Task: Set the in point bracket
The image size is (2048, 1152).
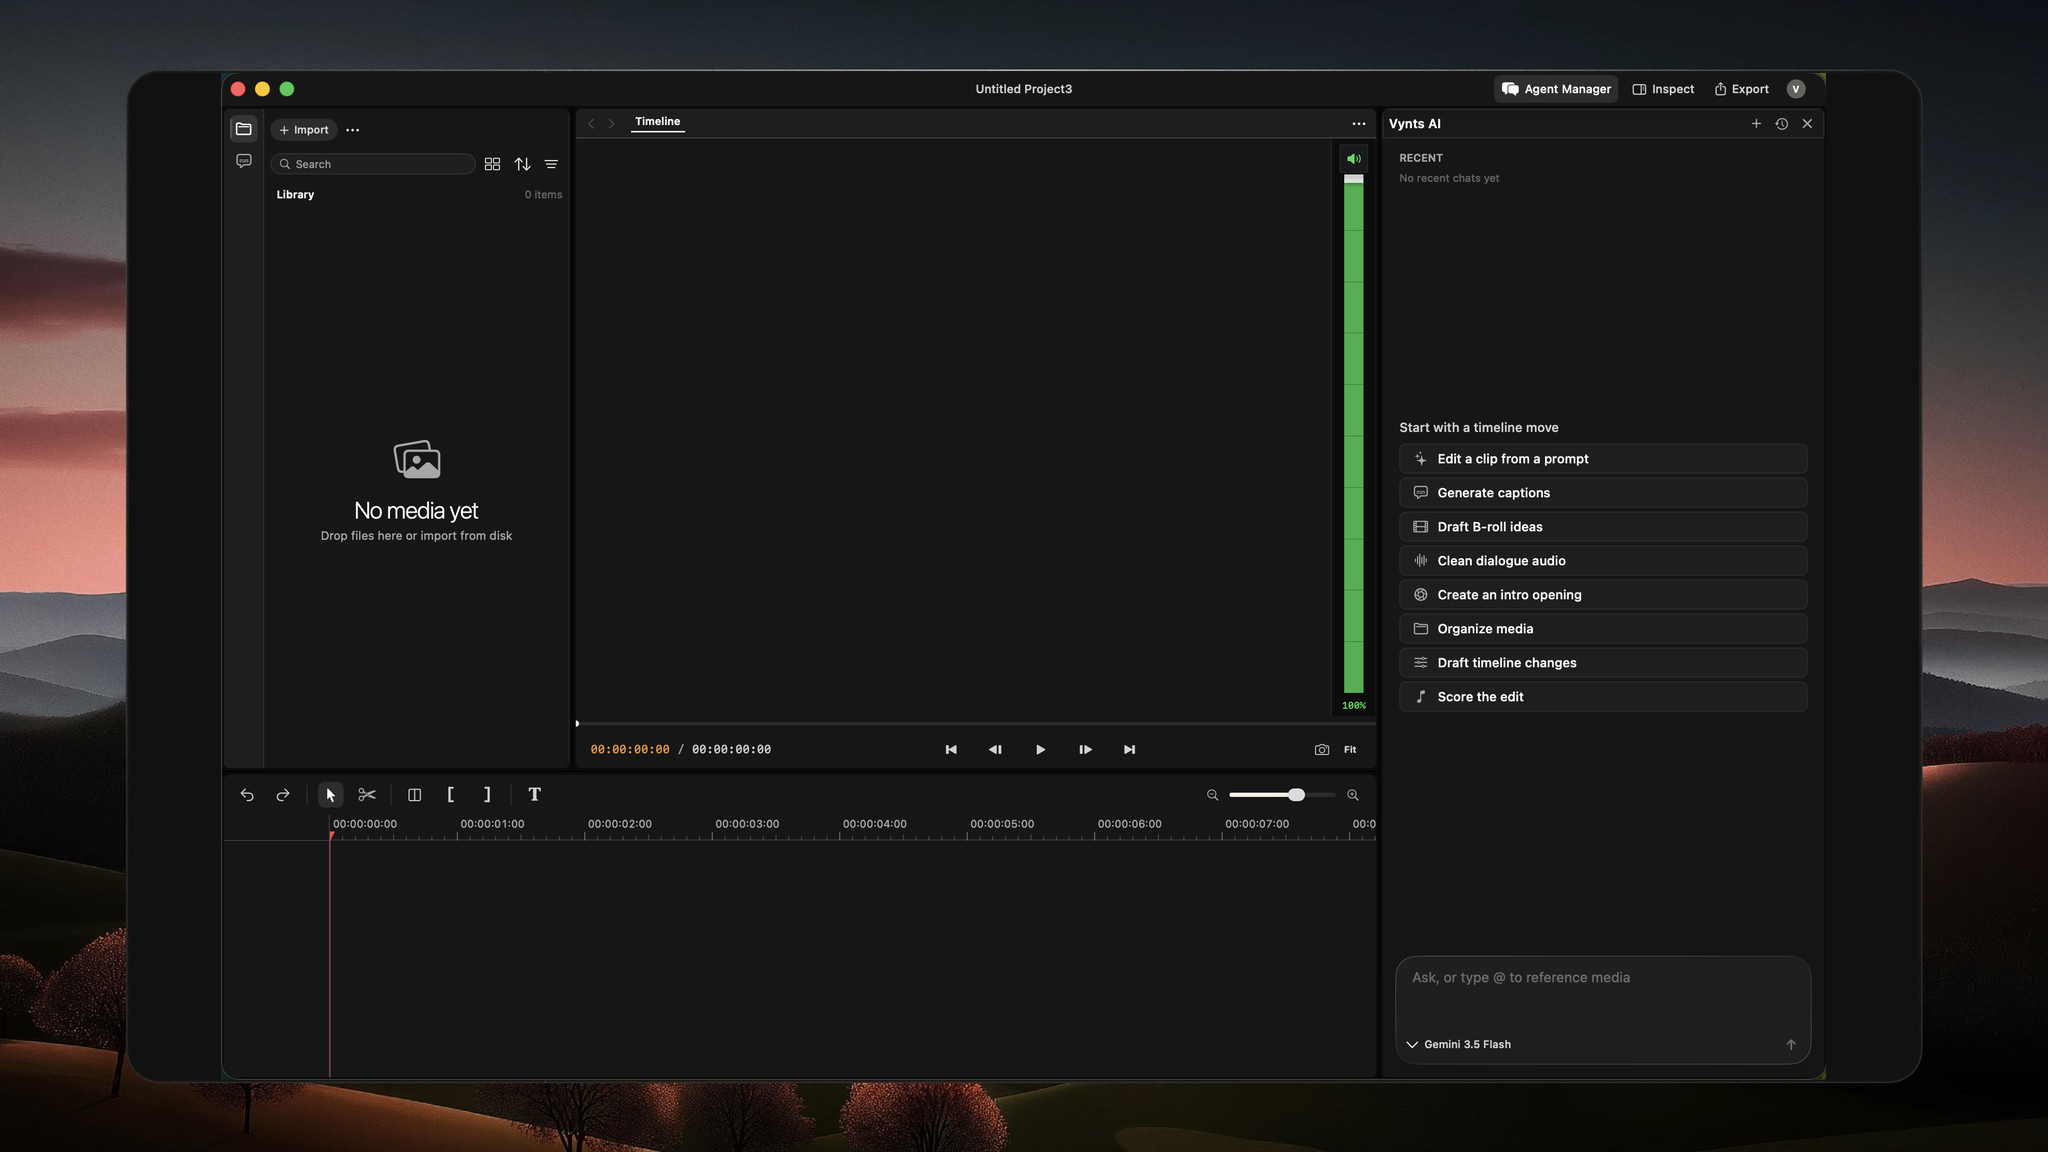Action: pyautogui.click(x=450, y=795)
